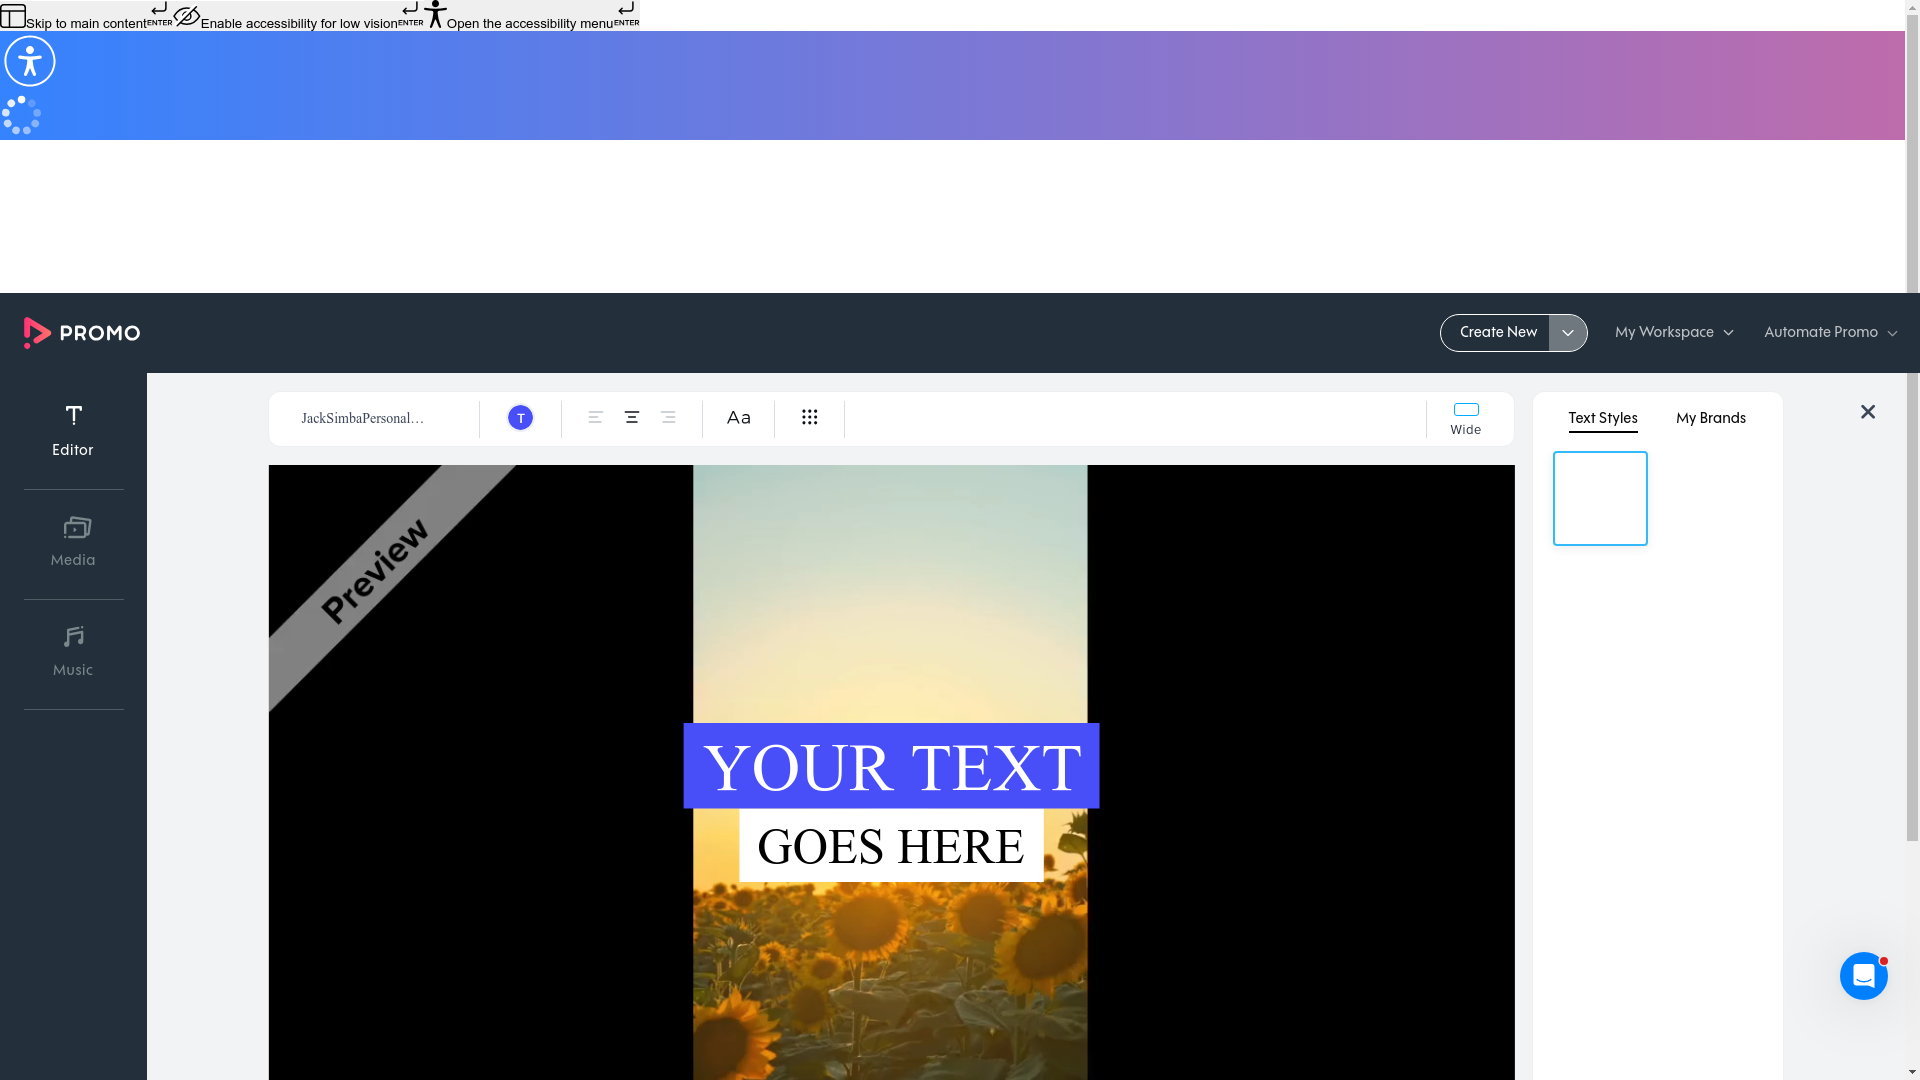This screenshot has width=1920, height=1080.
Task: Open the font settings with the Aa icon
Action: [738, 418]
